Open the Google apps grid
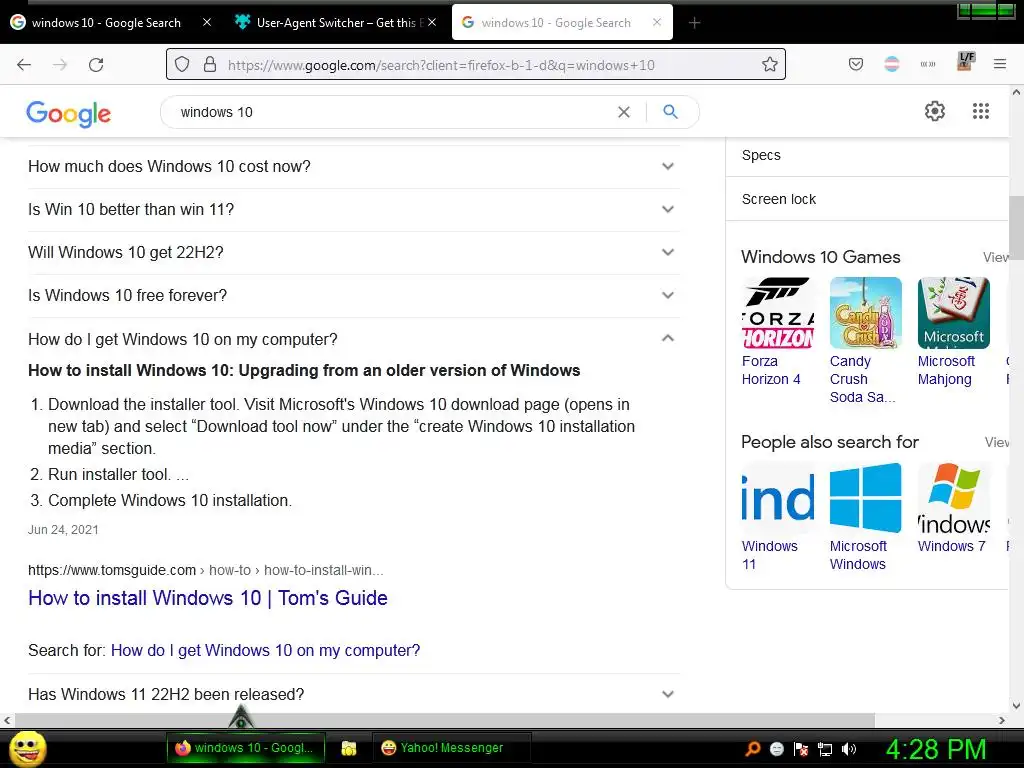Screen dimensions: 1024x768 pyautogui.click(x=981, y=111)
